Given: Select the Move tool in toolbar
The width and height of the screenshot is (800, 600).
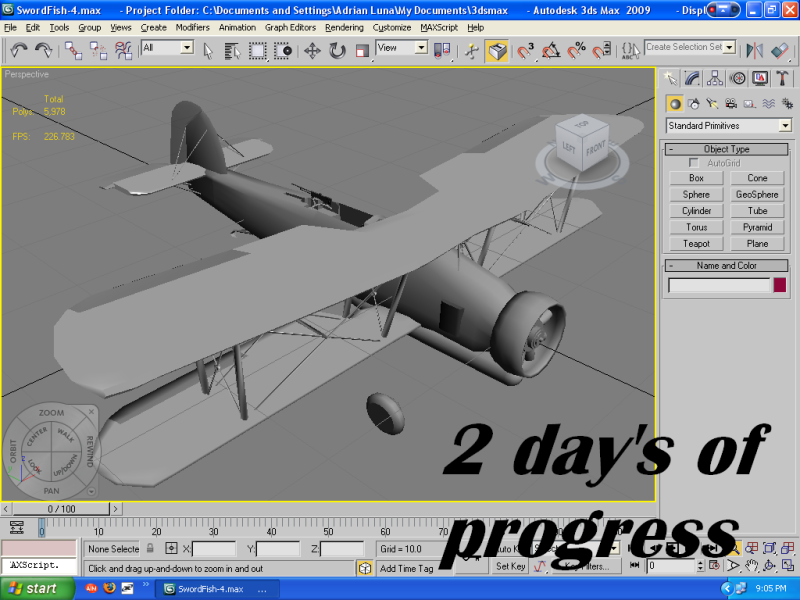Looking at the screenshot, I should tap(312, 50).
